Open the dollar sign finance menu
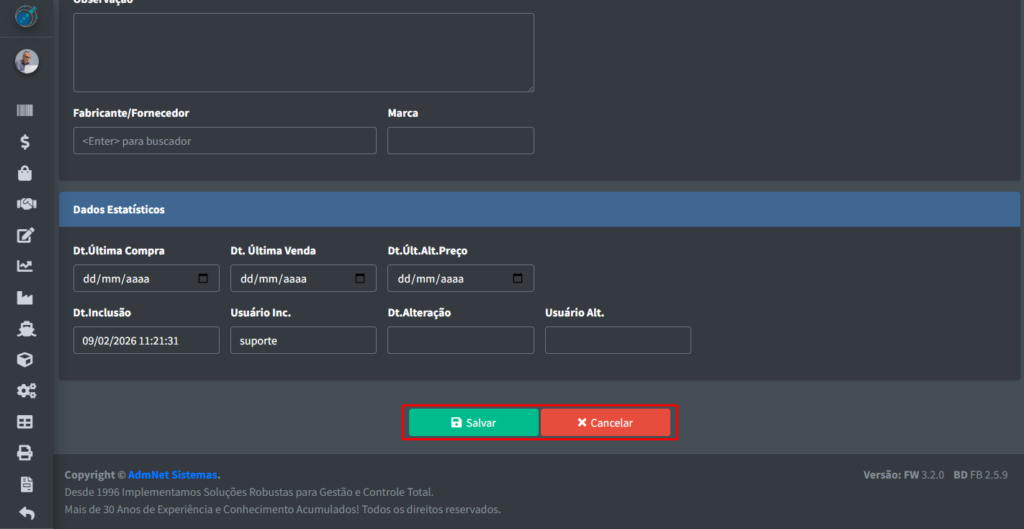This screenshot has height=529, width=1024. tap(26, 142)
